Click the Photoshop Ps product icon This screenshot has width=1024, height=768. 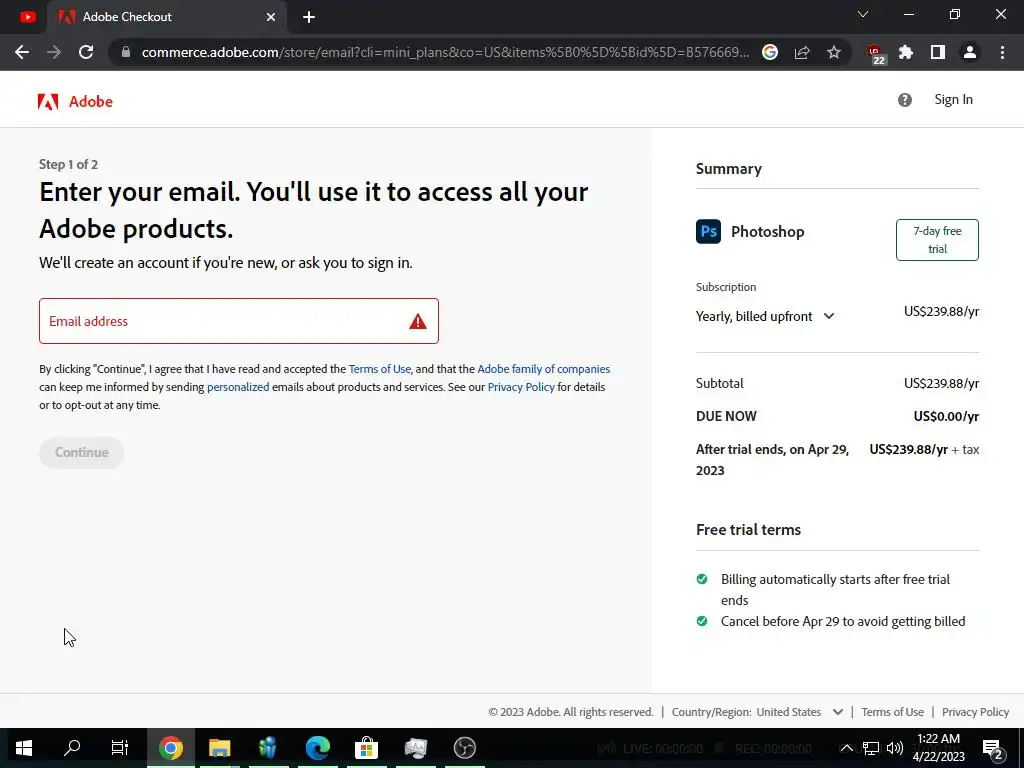709,231
